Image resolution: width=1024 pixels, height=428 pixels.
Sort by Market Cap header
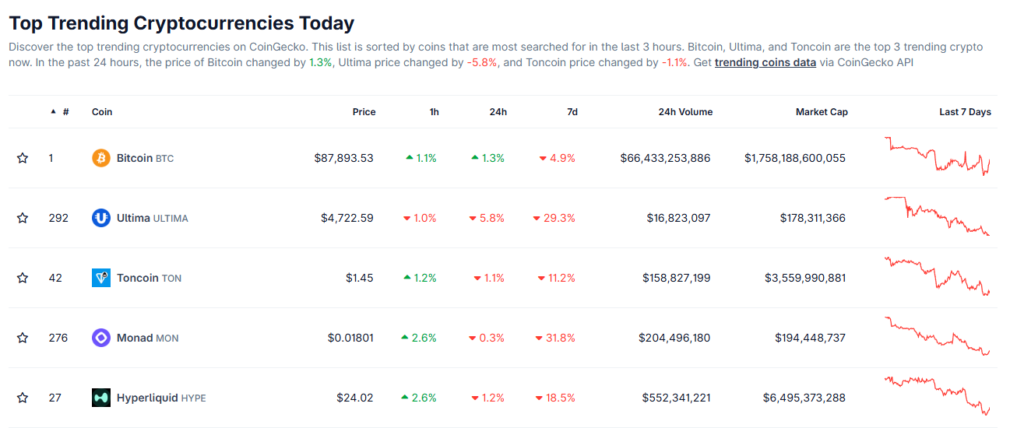(821, 112)
